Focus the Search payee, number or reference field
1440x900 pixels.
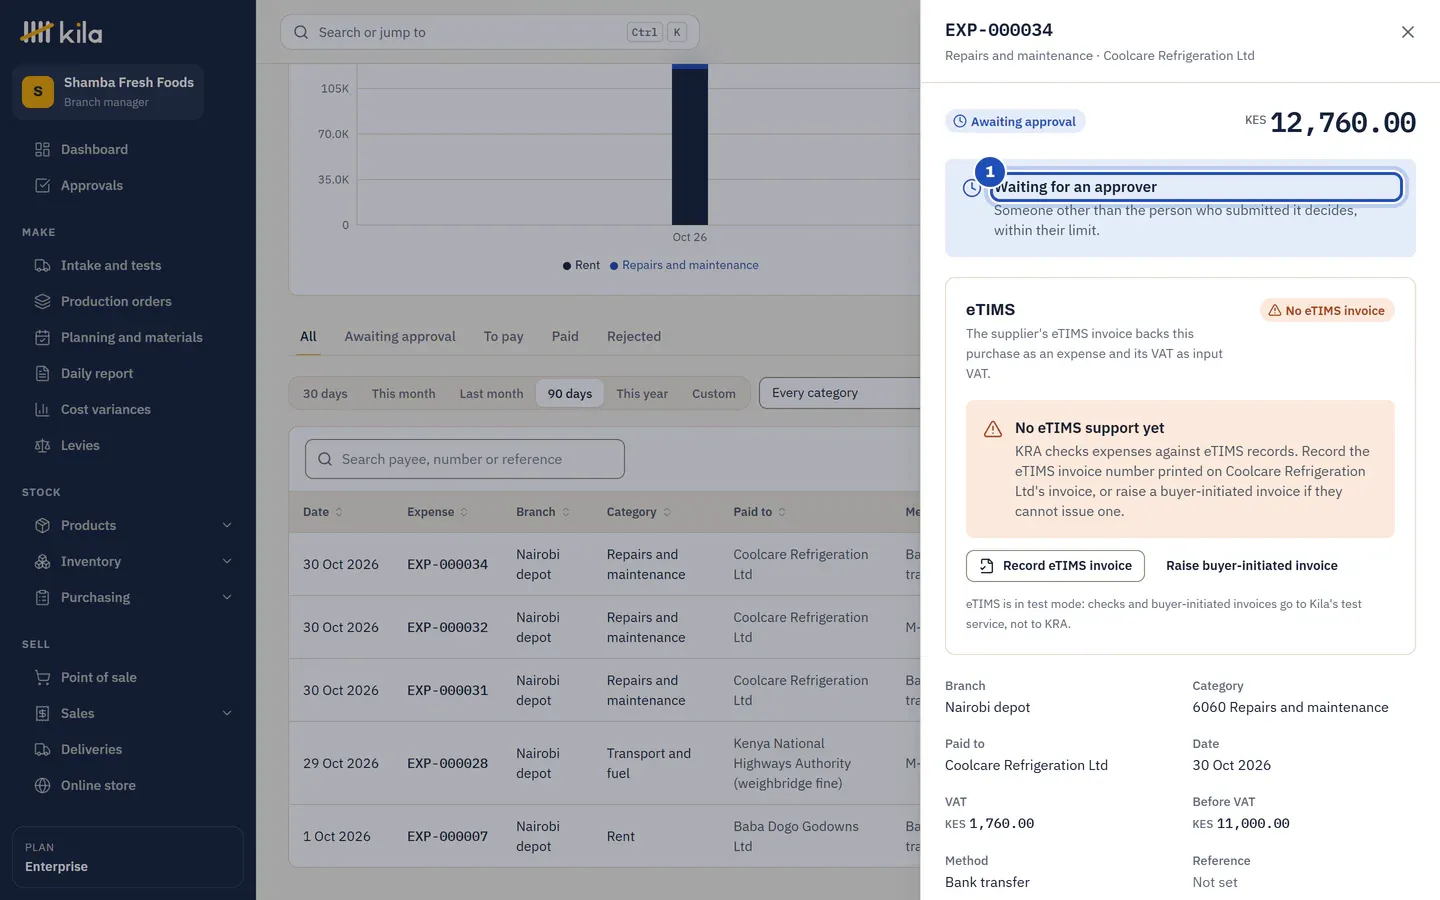[x=465, y=459]
